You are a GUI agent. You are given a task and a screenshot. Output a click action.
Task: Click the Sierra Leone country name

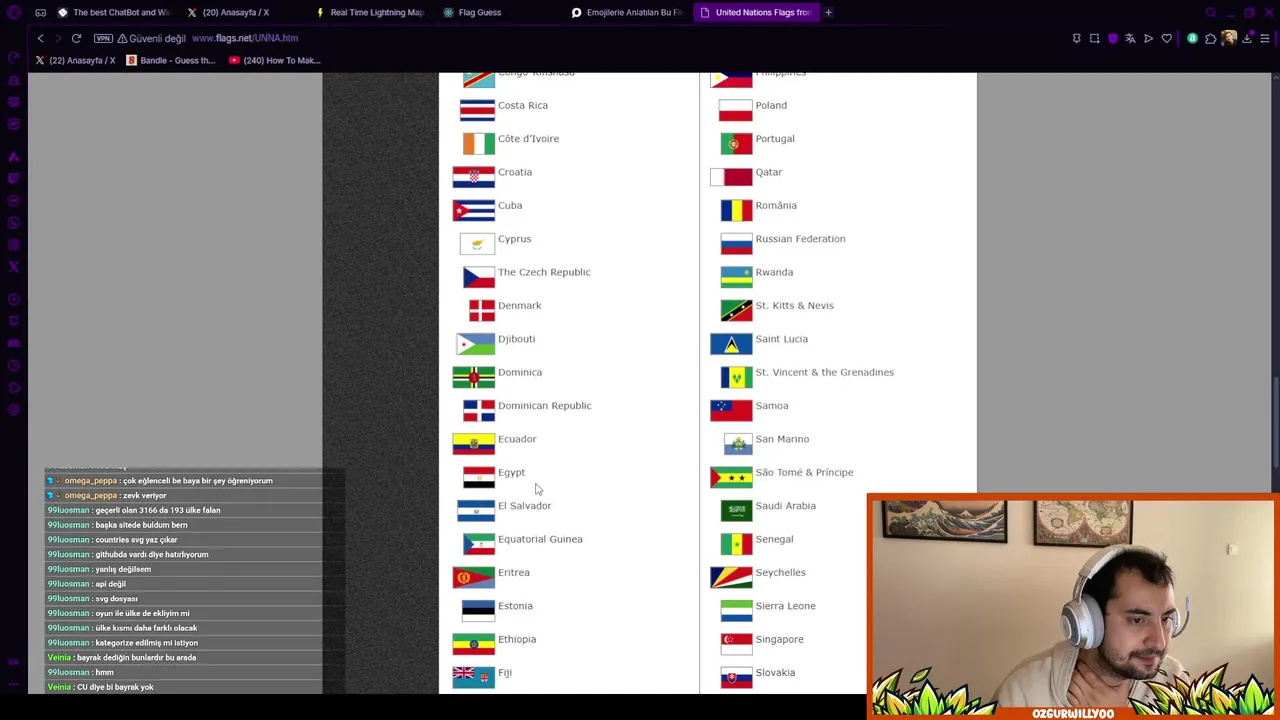pyautogui.click(x=785, y=606)
